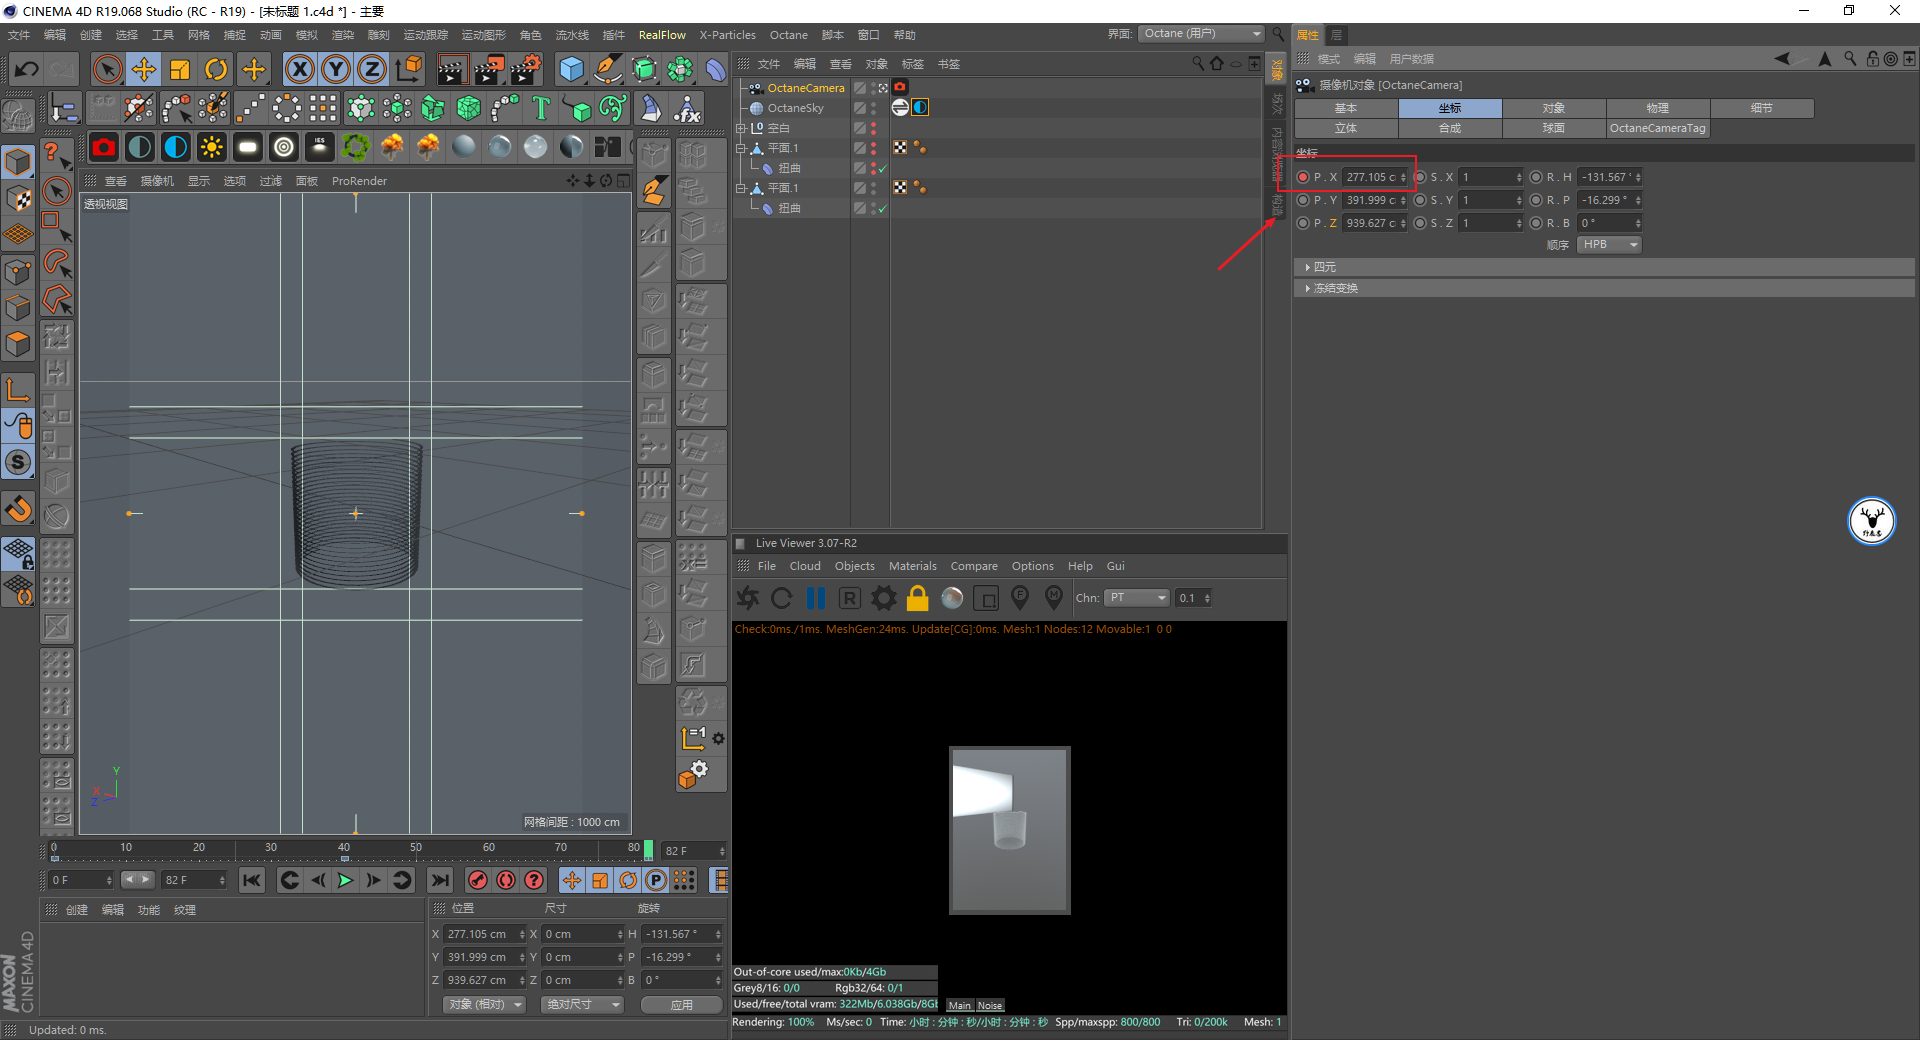This screenshot has height=1040, width=1920.
Task: Toggle the P.X keyframe radio button
Action: pyautogui.click(x=1303, y=177)
